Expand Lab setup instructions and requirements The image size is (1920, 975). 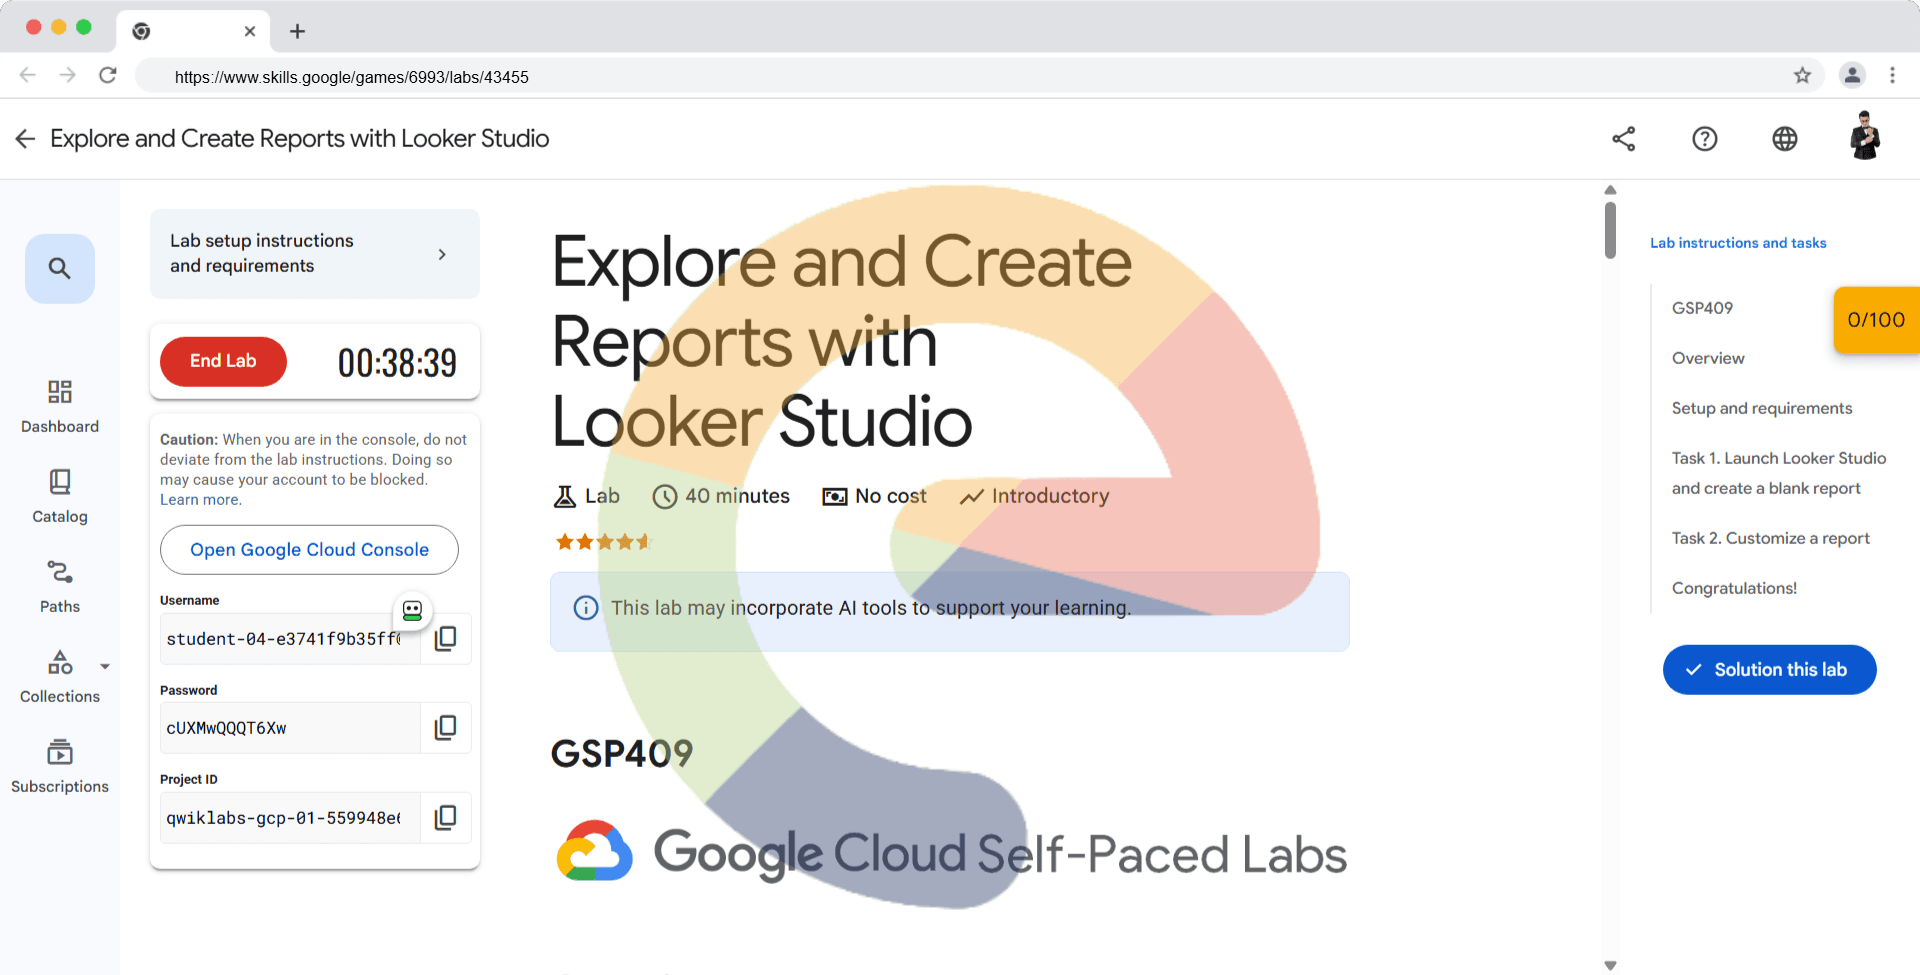[x=314, y=254]
